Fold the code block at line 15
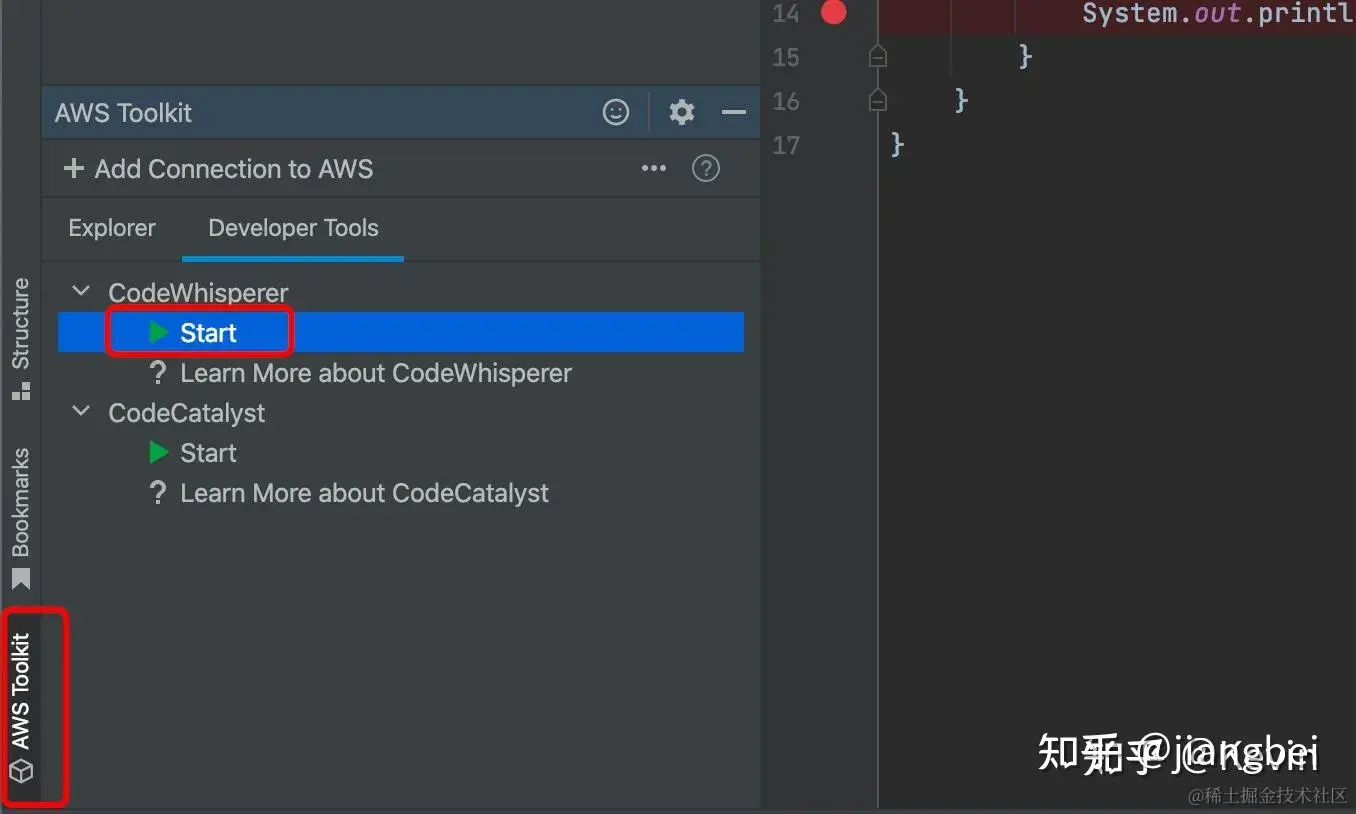 [x=878, y=56]
